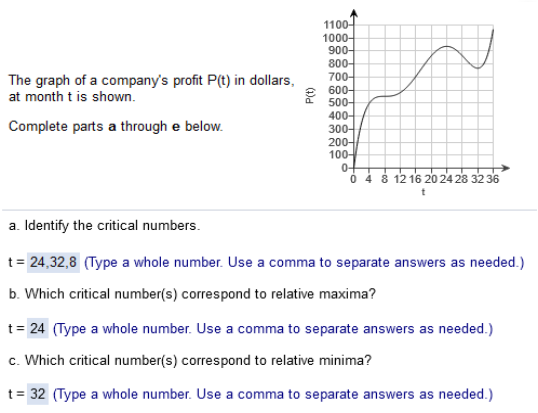
Task: Click the hint text after relative maxima field
Action: point(273,329)
